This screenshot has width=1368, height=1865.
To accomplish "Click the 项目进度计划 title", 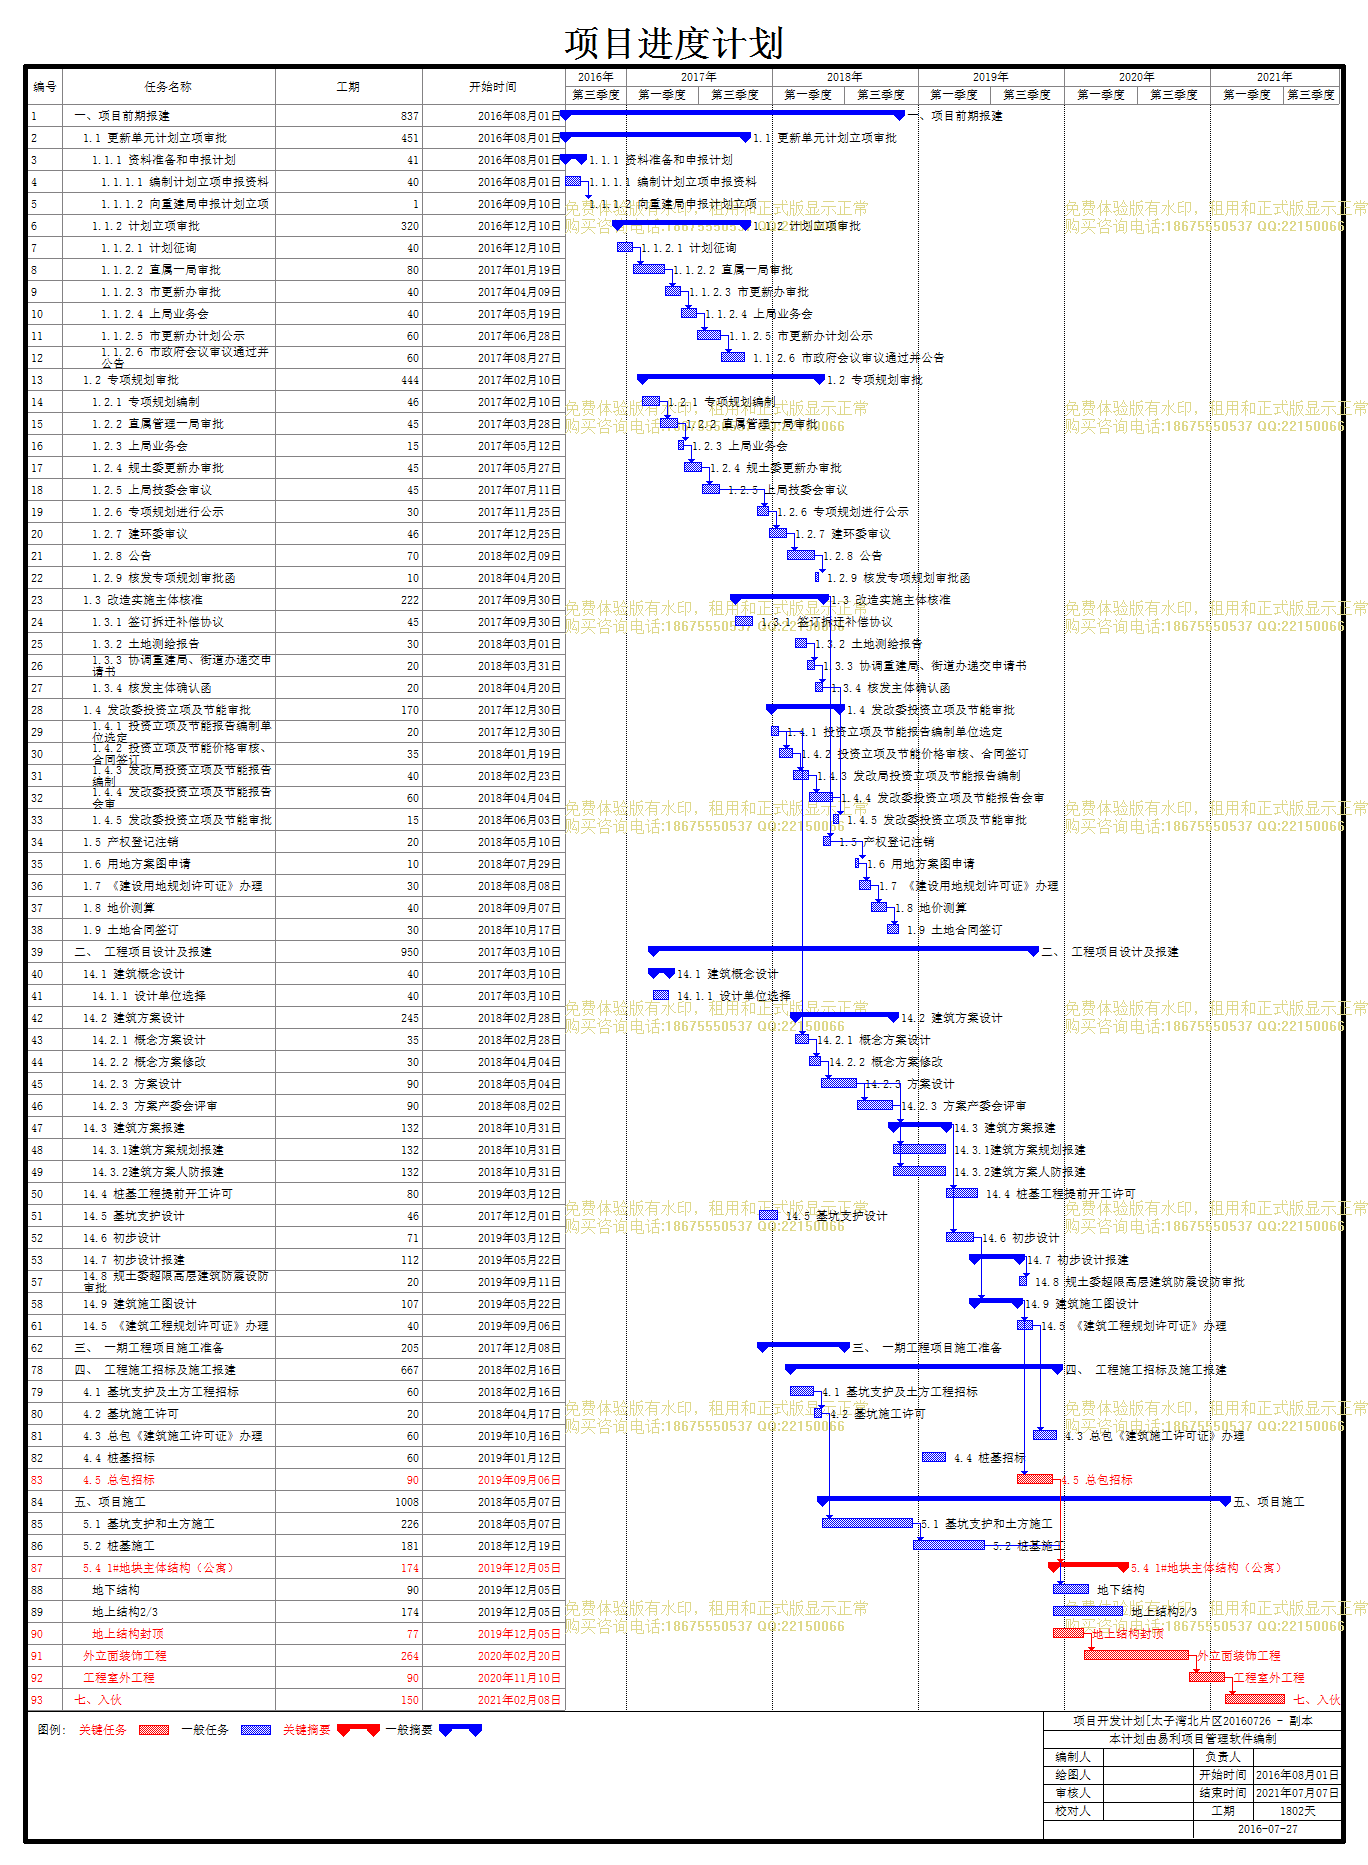I will click(674, 43).
